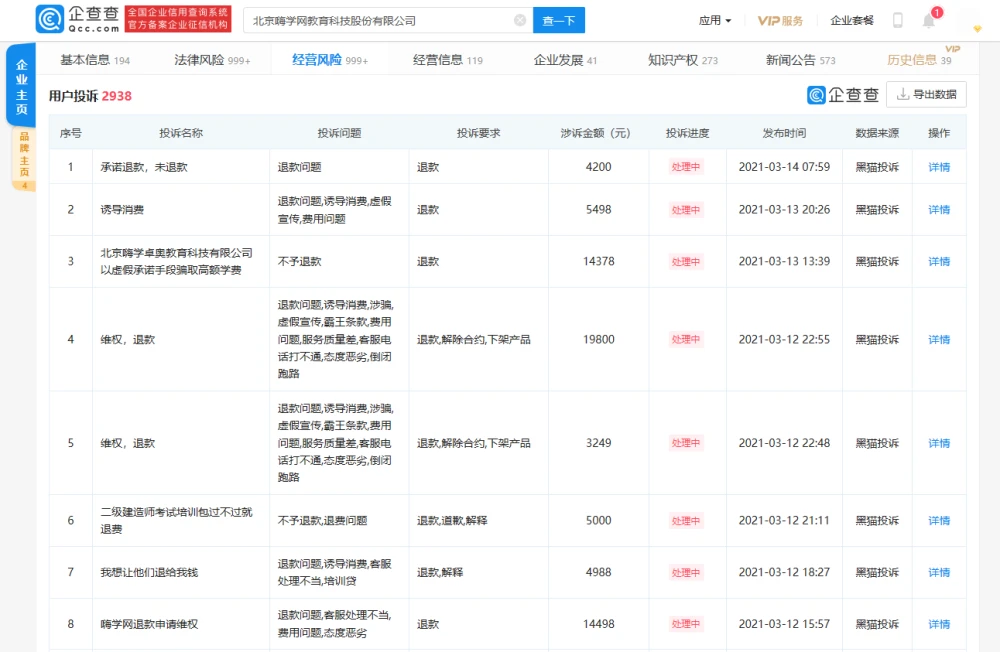Select the 品牌主页 side tab
Screen dimensions: 1000x652
24,159
